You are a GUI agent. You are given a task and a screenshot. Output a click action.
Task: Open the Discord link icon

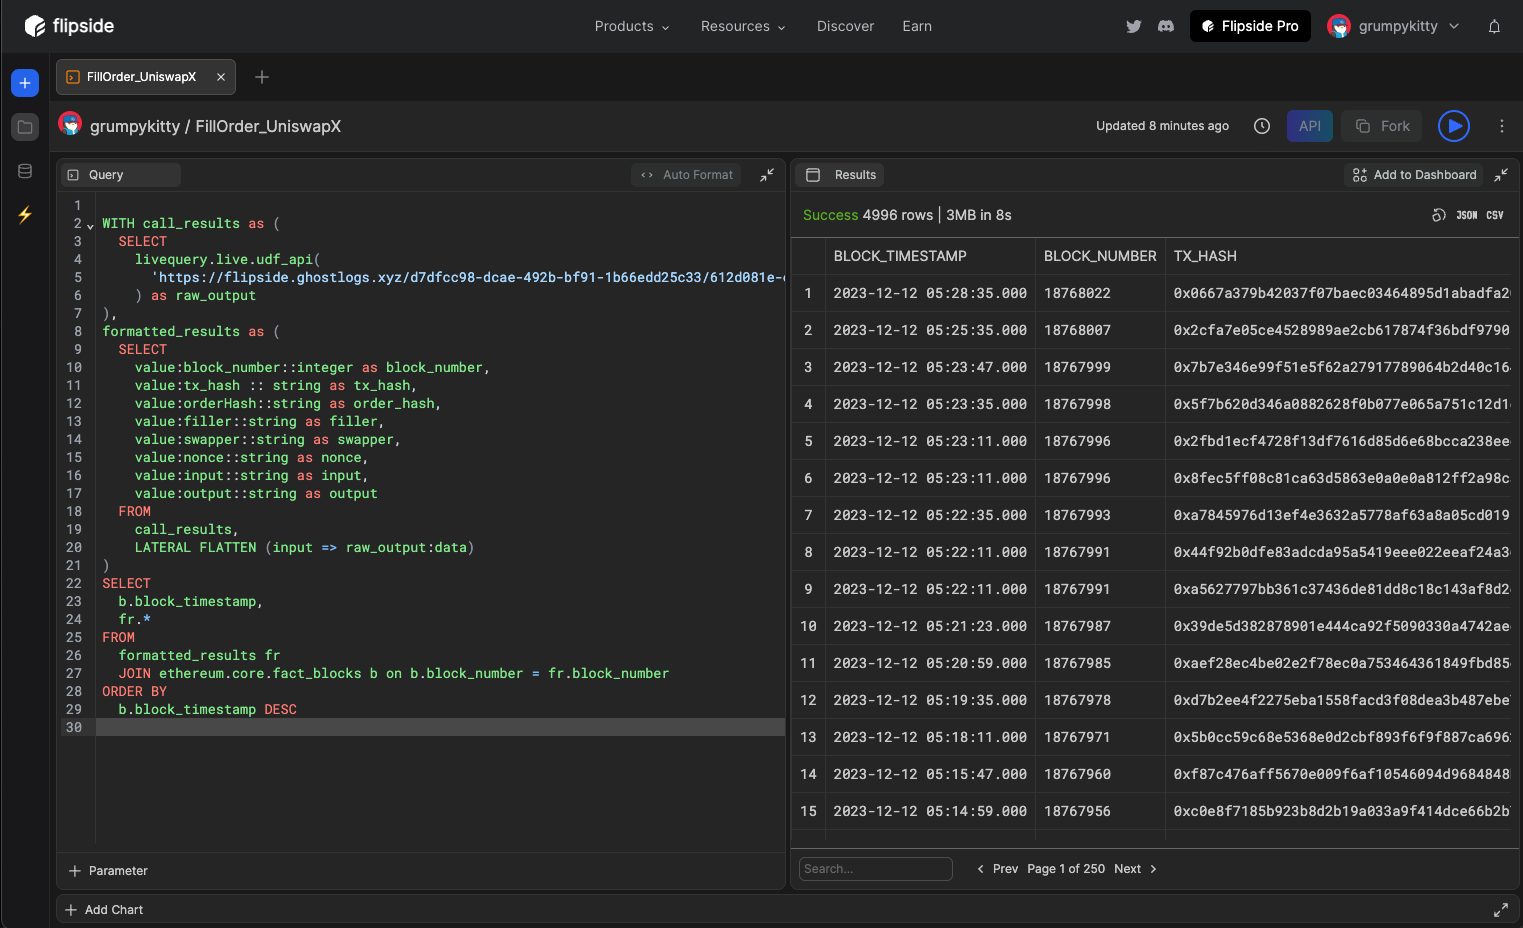1165,27
